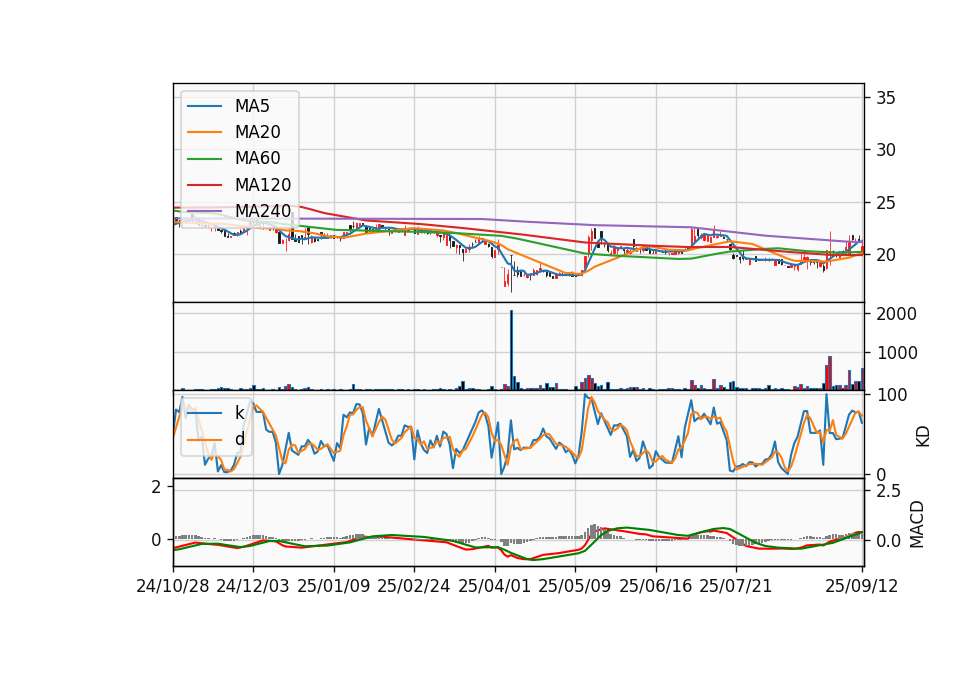Select the MA20 legend label
960x690 pixels.
(x=257, y=132)
